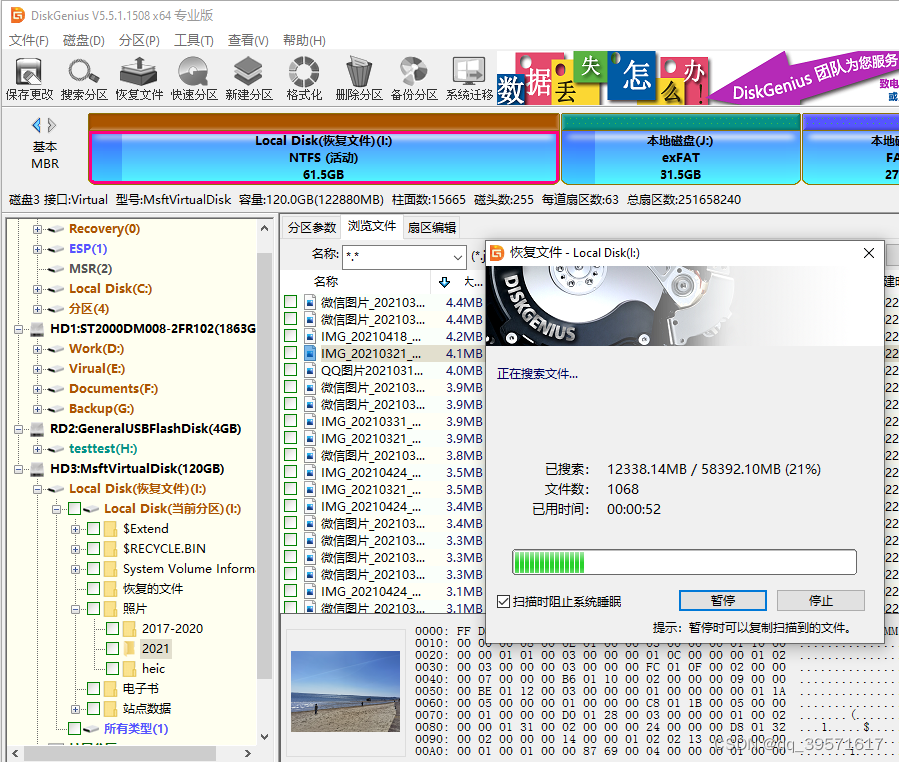The image size is (899, 762).
Task: Click image file icon of QQ图片2021031
Action: pyautogui.click(x=310, y=370)
